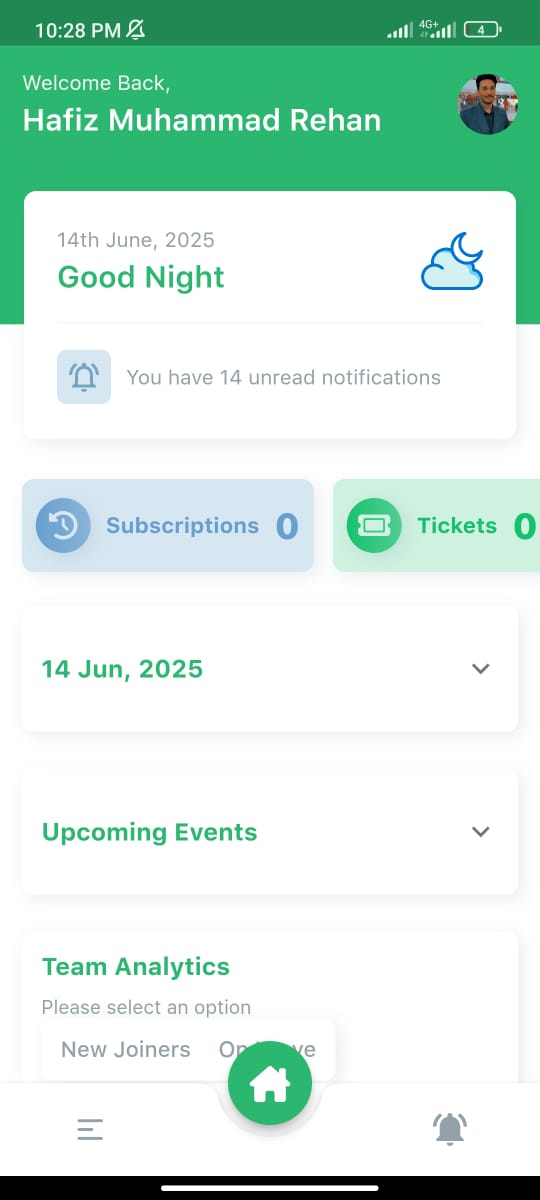Open the hamburger menu icon
Image resolution: width=540 pixels, height=1200 pixels.
[x=90, y=1130]
